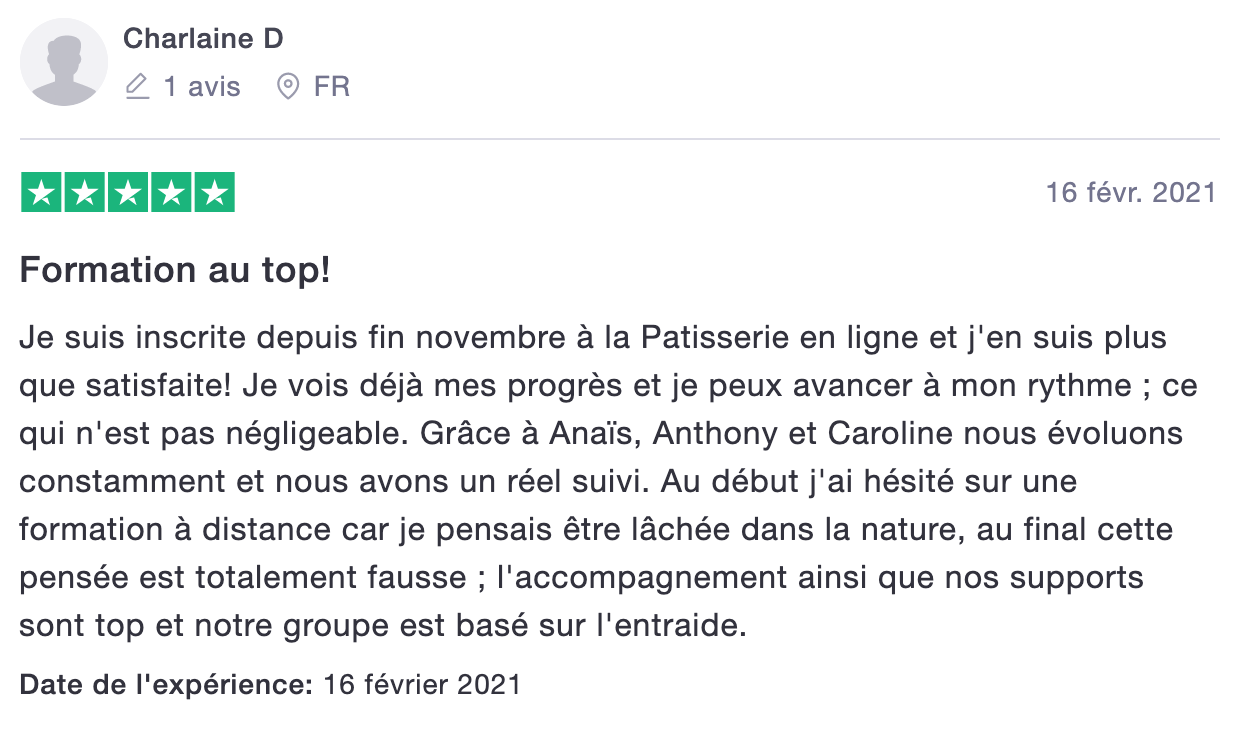Viewport: 1244px width, 730px height.
Task: Click the fourth green rating star
Action: coord(171,192)
